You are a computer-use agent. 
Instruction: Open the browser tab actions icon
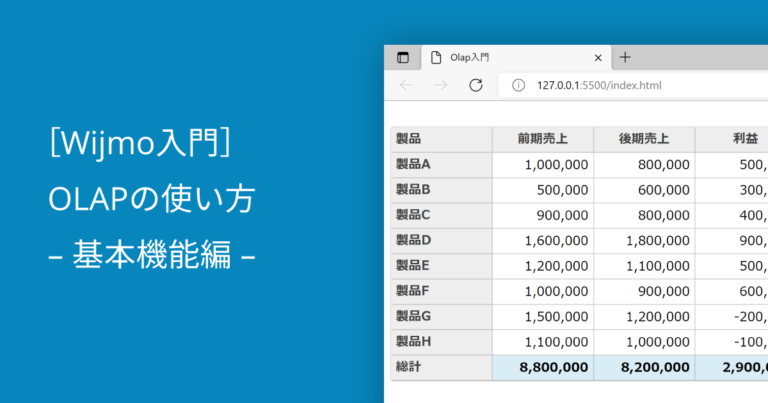click(x=403, y=58)
